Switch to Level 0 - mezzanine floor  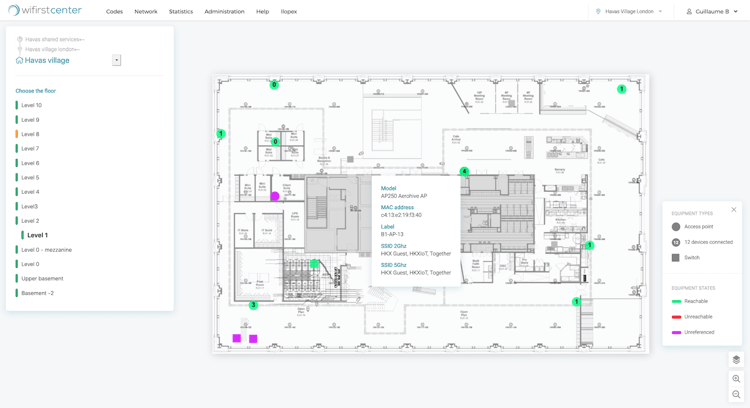click(46, 250)
